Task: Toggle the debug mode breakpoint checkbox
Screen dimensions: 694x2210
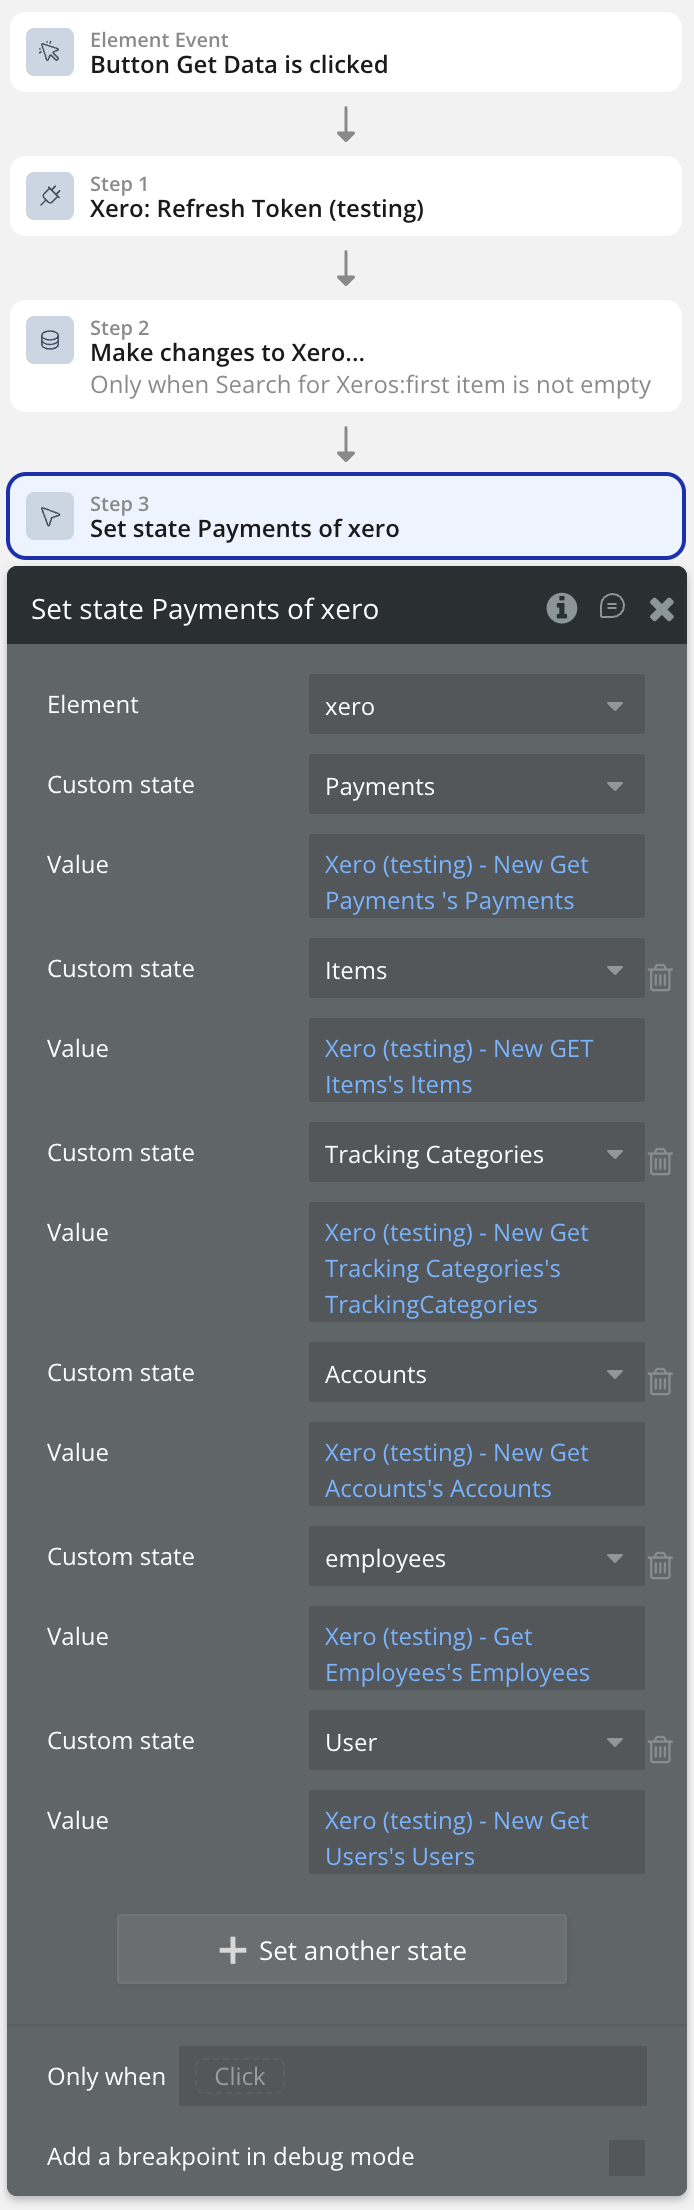Action: click(x=626, y=2157)
